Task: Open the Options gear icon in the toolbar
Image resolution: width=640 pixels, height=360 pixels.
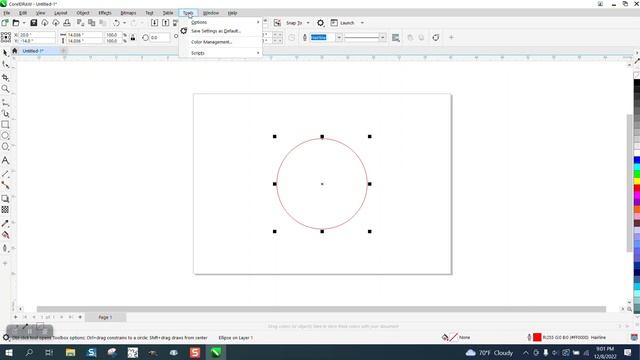Action: click(320, 23)
